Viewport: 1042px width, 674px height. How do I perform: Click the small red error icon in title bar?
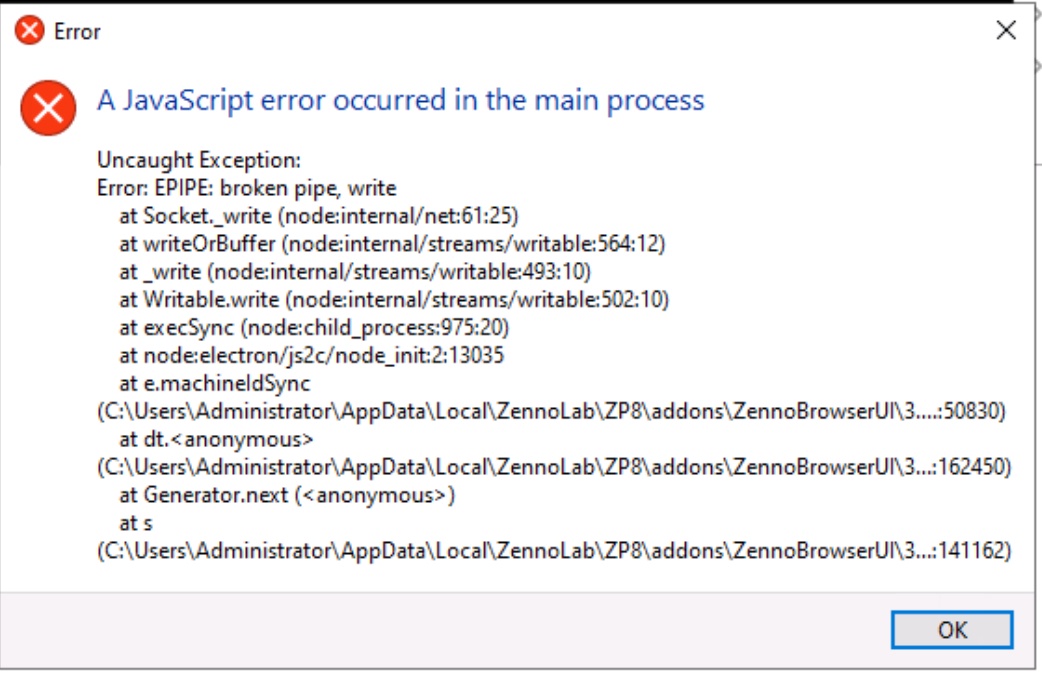(x=30, y=31)
